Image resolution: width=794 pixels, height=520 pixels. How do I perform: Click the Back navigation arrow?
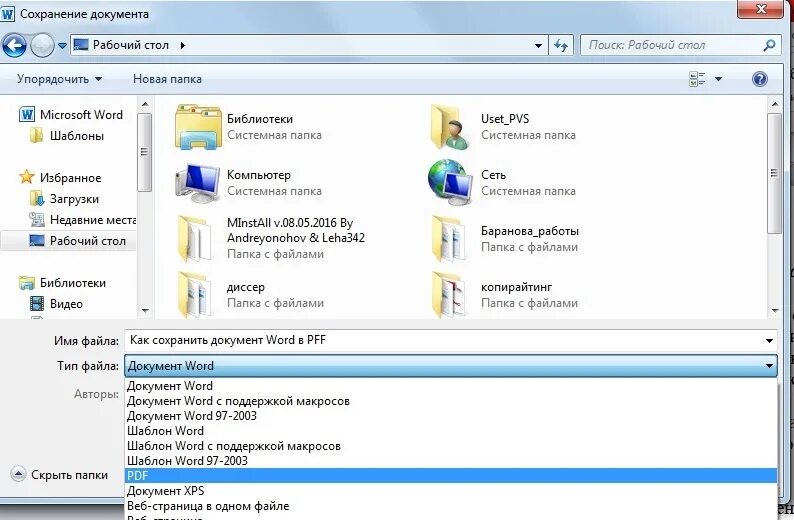[x=14, y=46]
